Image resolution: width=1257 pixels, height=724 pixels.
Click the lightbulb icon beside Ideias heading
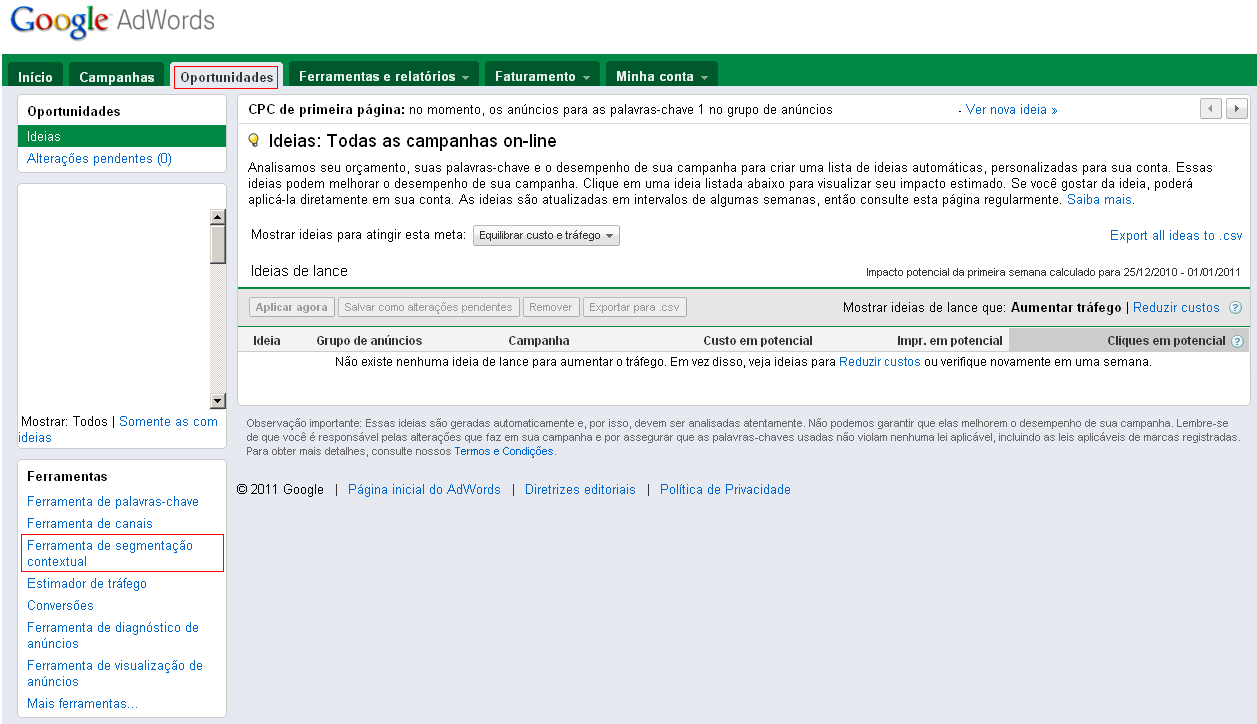click(x=254, y=141)
